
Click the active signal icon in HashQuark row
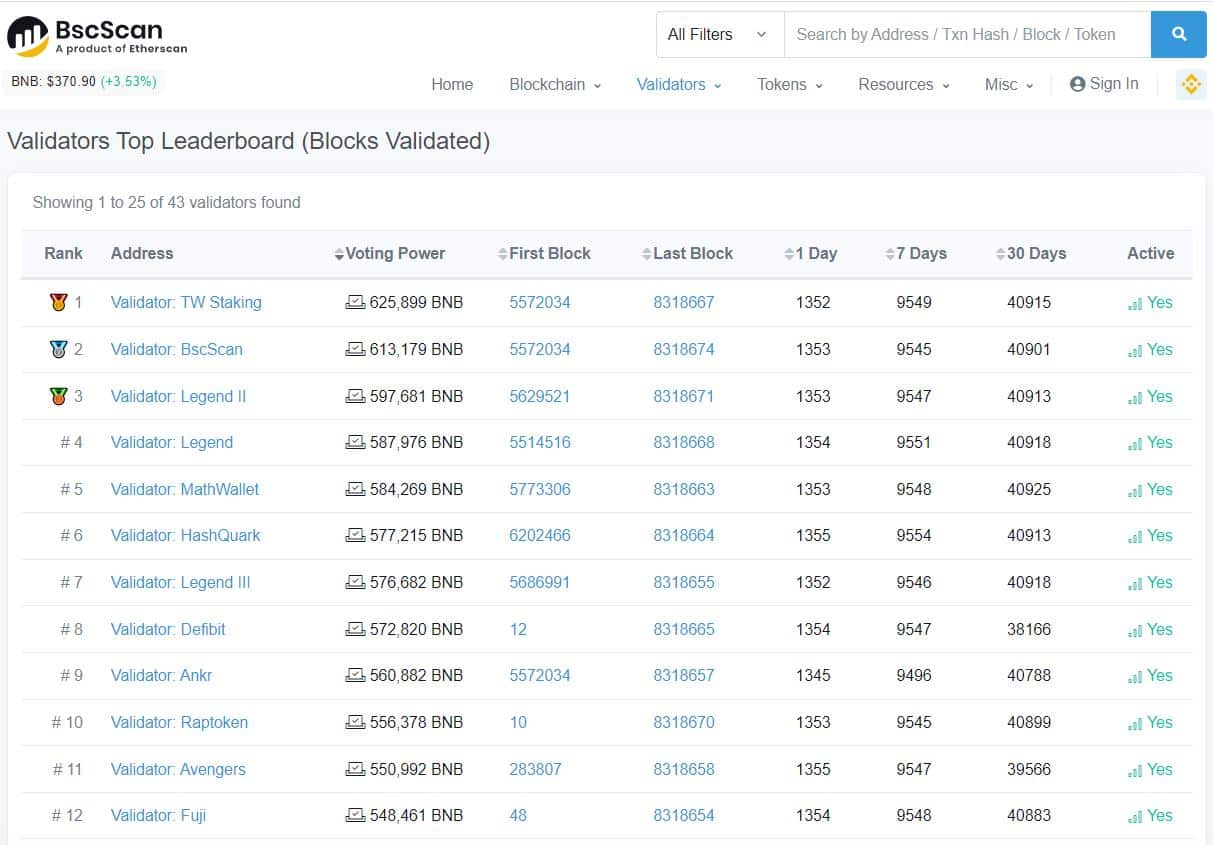tap(1135, 536)
